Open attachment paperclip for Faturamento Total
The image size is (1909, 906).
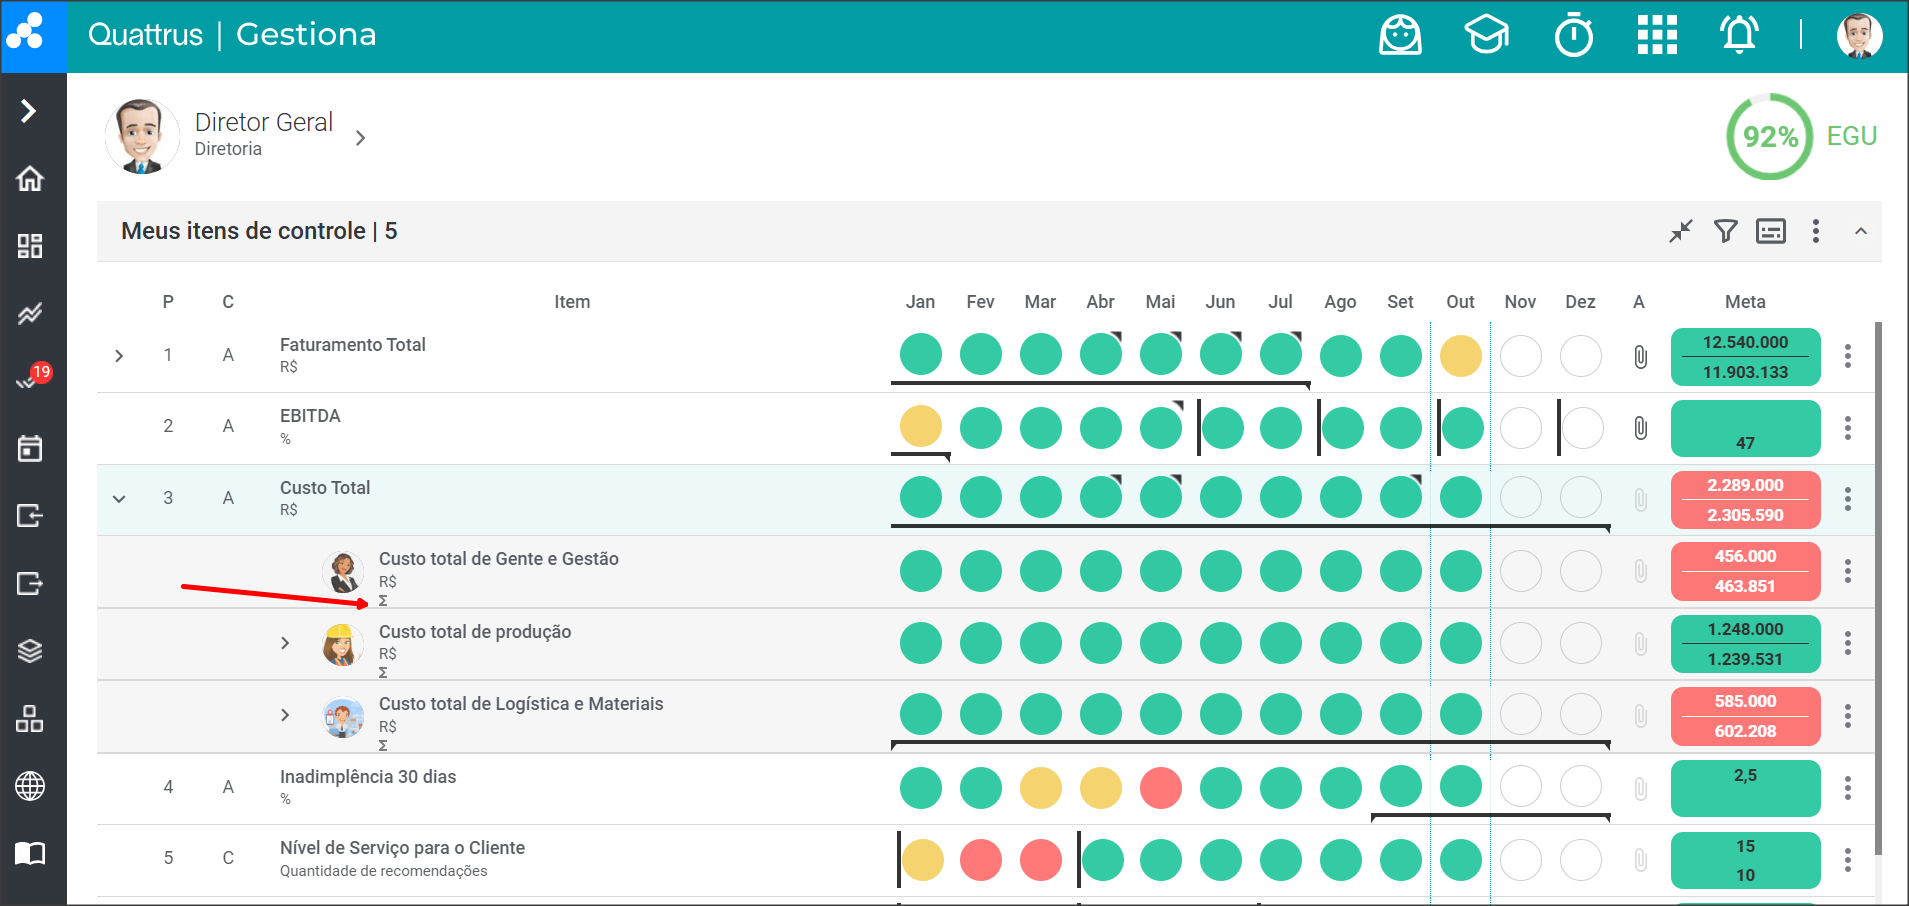pyautogui.click(x=1640, y=357)
